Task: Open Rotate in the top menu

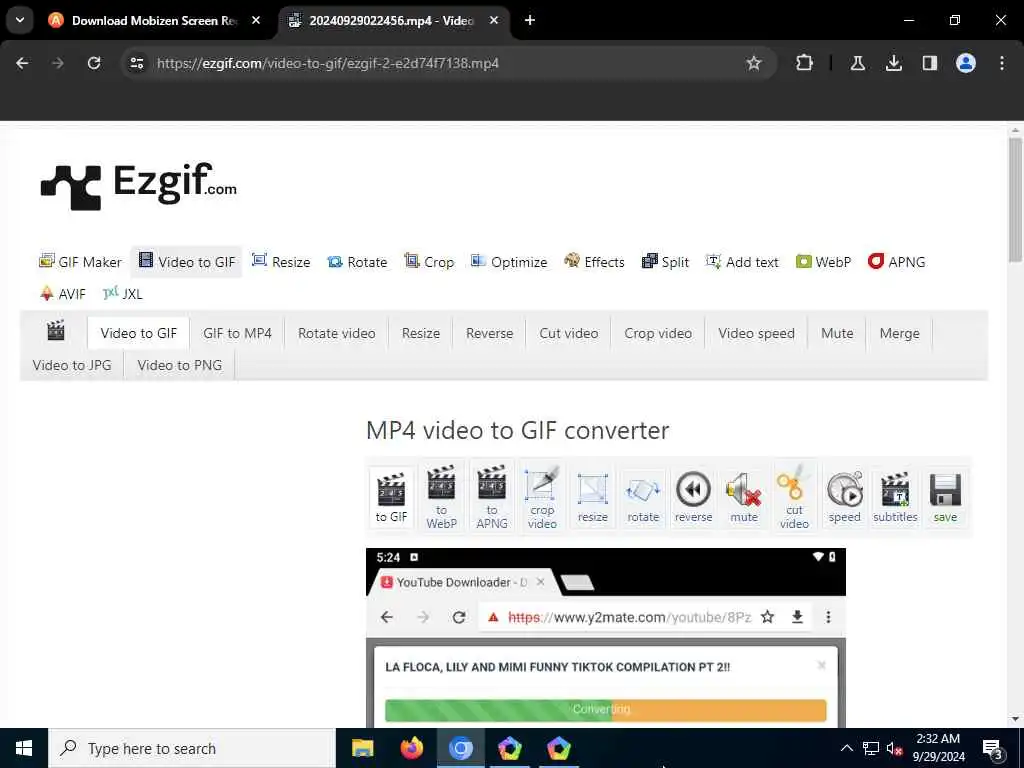Action: (x=357, y=262)
